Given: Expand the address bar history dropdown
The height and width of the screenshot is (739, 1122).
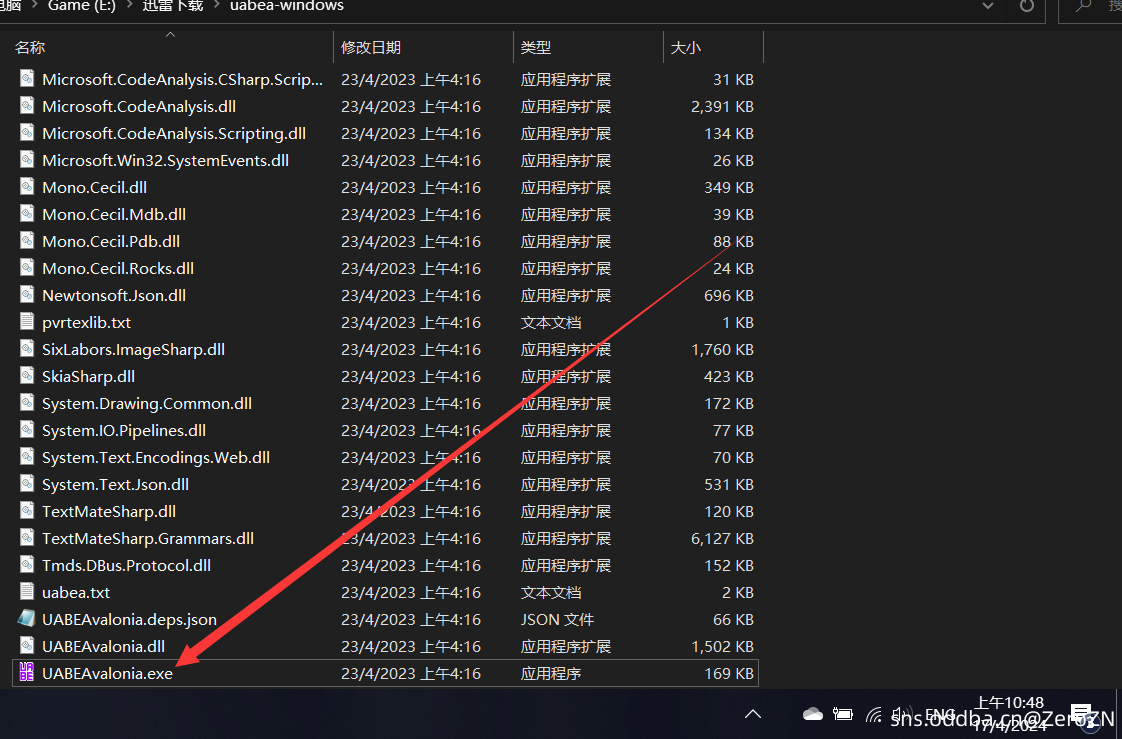Looking at the screenshot, I should pyautogui.click(x=989, y=7).
